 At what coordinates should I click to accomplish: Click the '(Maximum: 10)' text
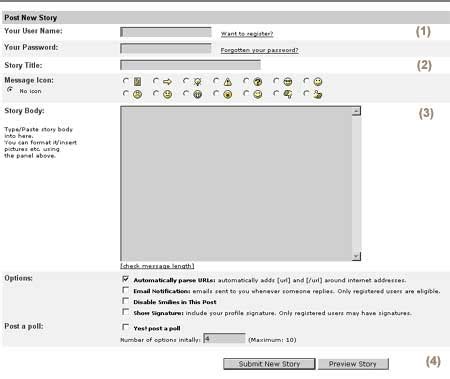point(272,340)
